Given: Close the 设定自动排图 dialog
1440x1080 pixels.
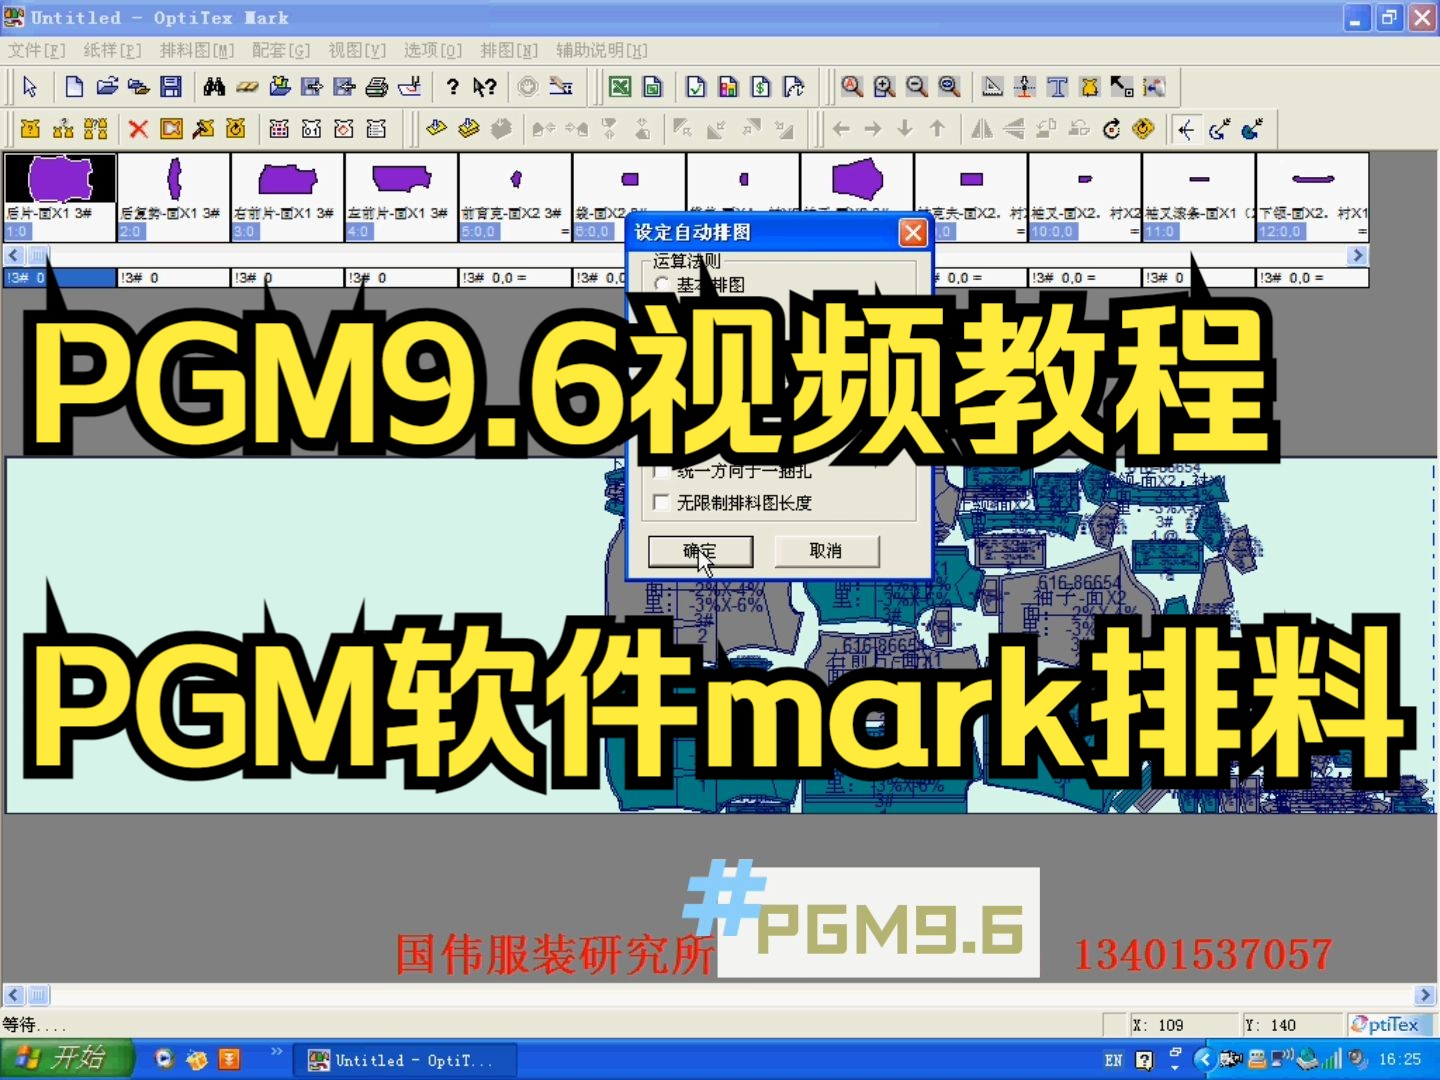Looking at the screenshot, I should click(912, 232).
